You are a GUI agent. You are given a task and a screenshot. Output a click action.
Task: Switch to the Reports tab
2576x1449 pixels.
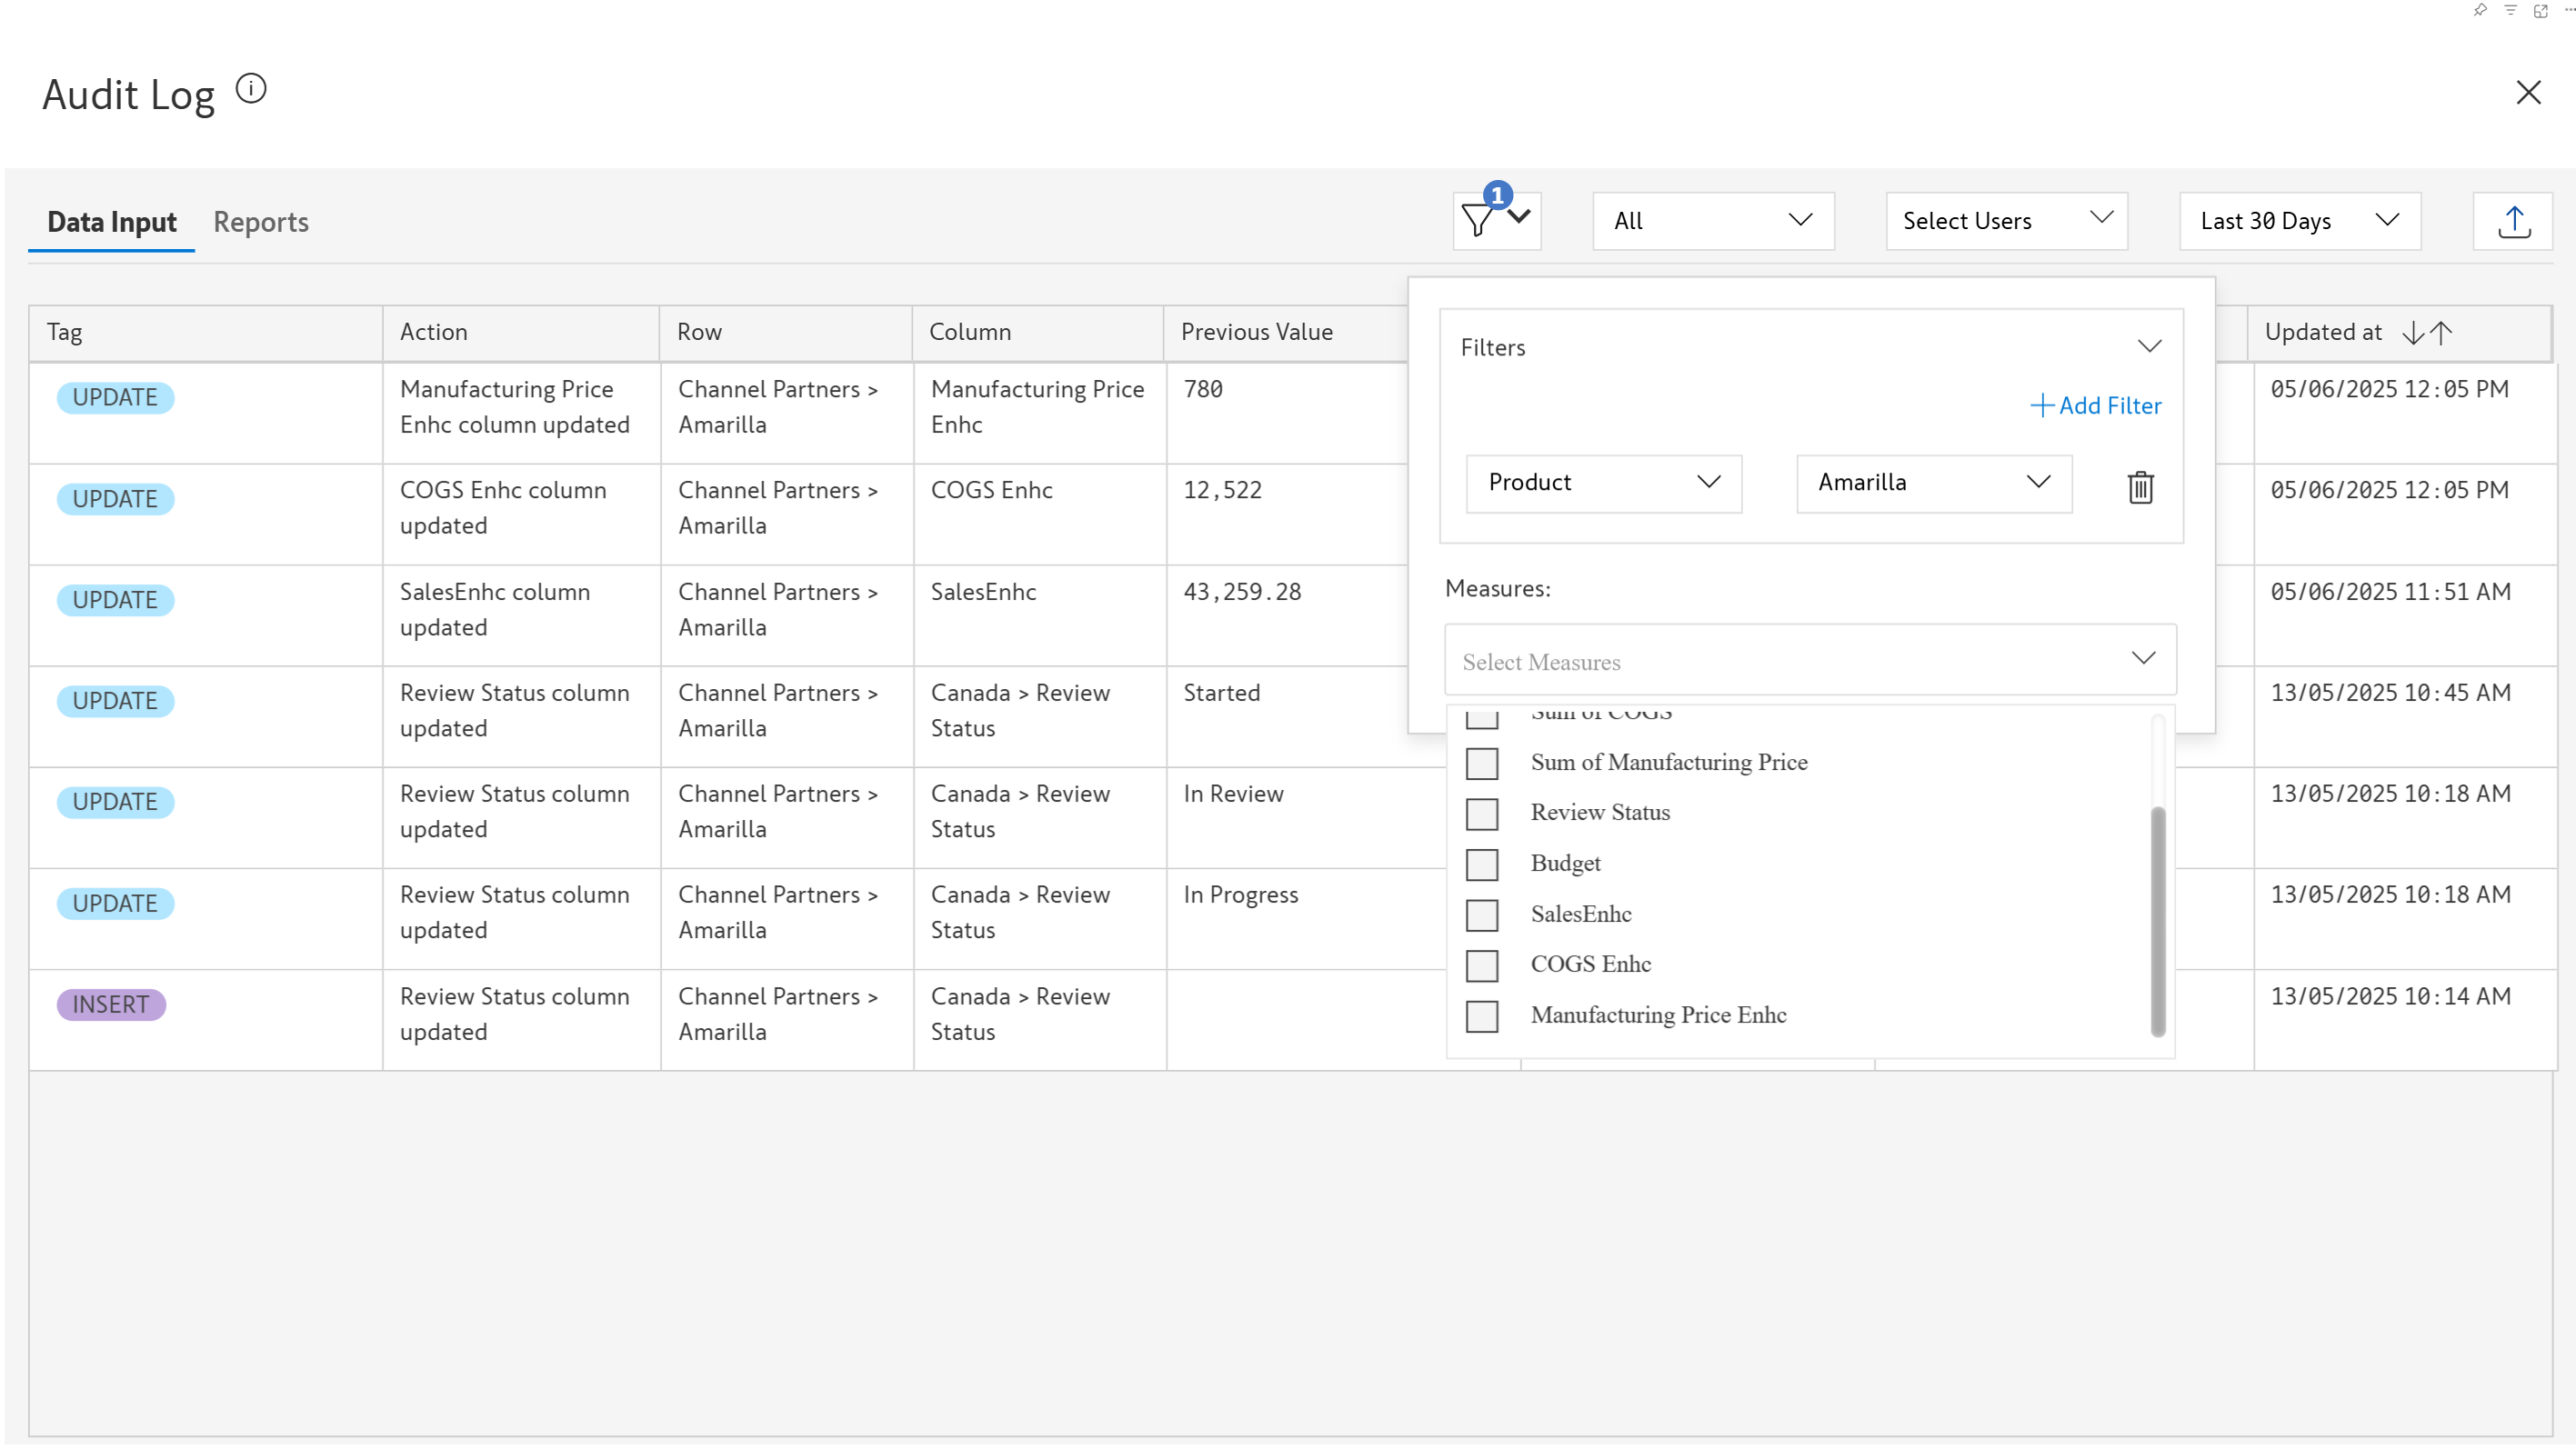coord(261,222)
